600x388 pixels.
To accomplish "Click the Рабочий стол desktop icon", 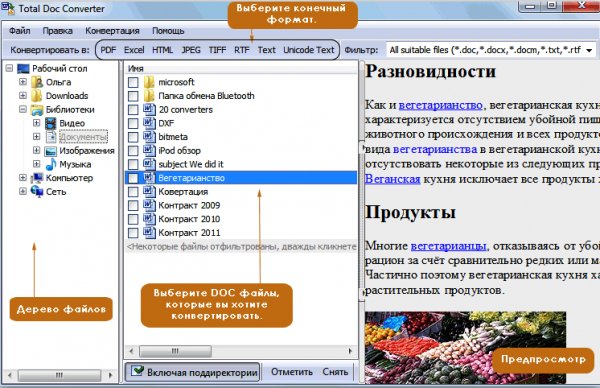I will pos(23,68).
